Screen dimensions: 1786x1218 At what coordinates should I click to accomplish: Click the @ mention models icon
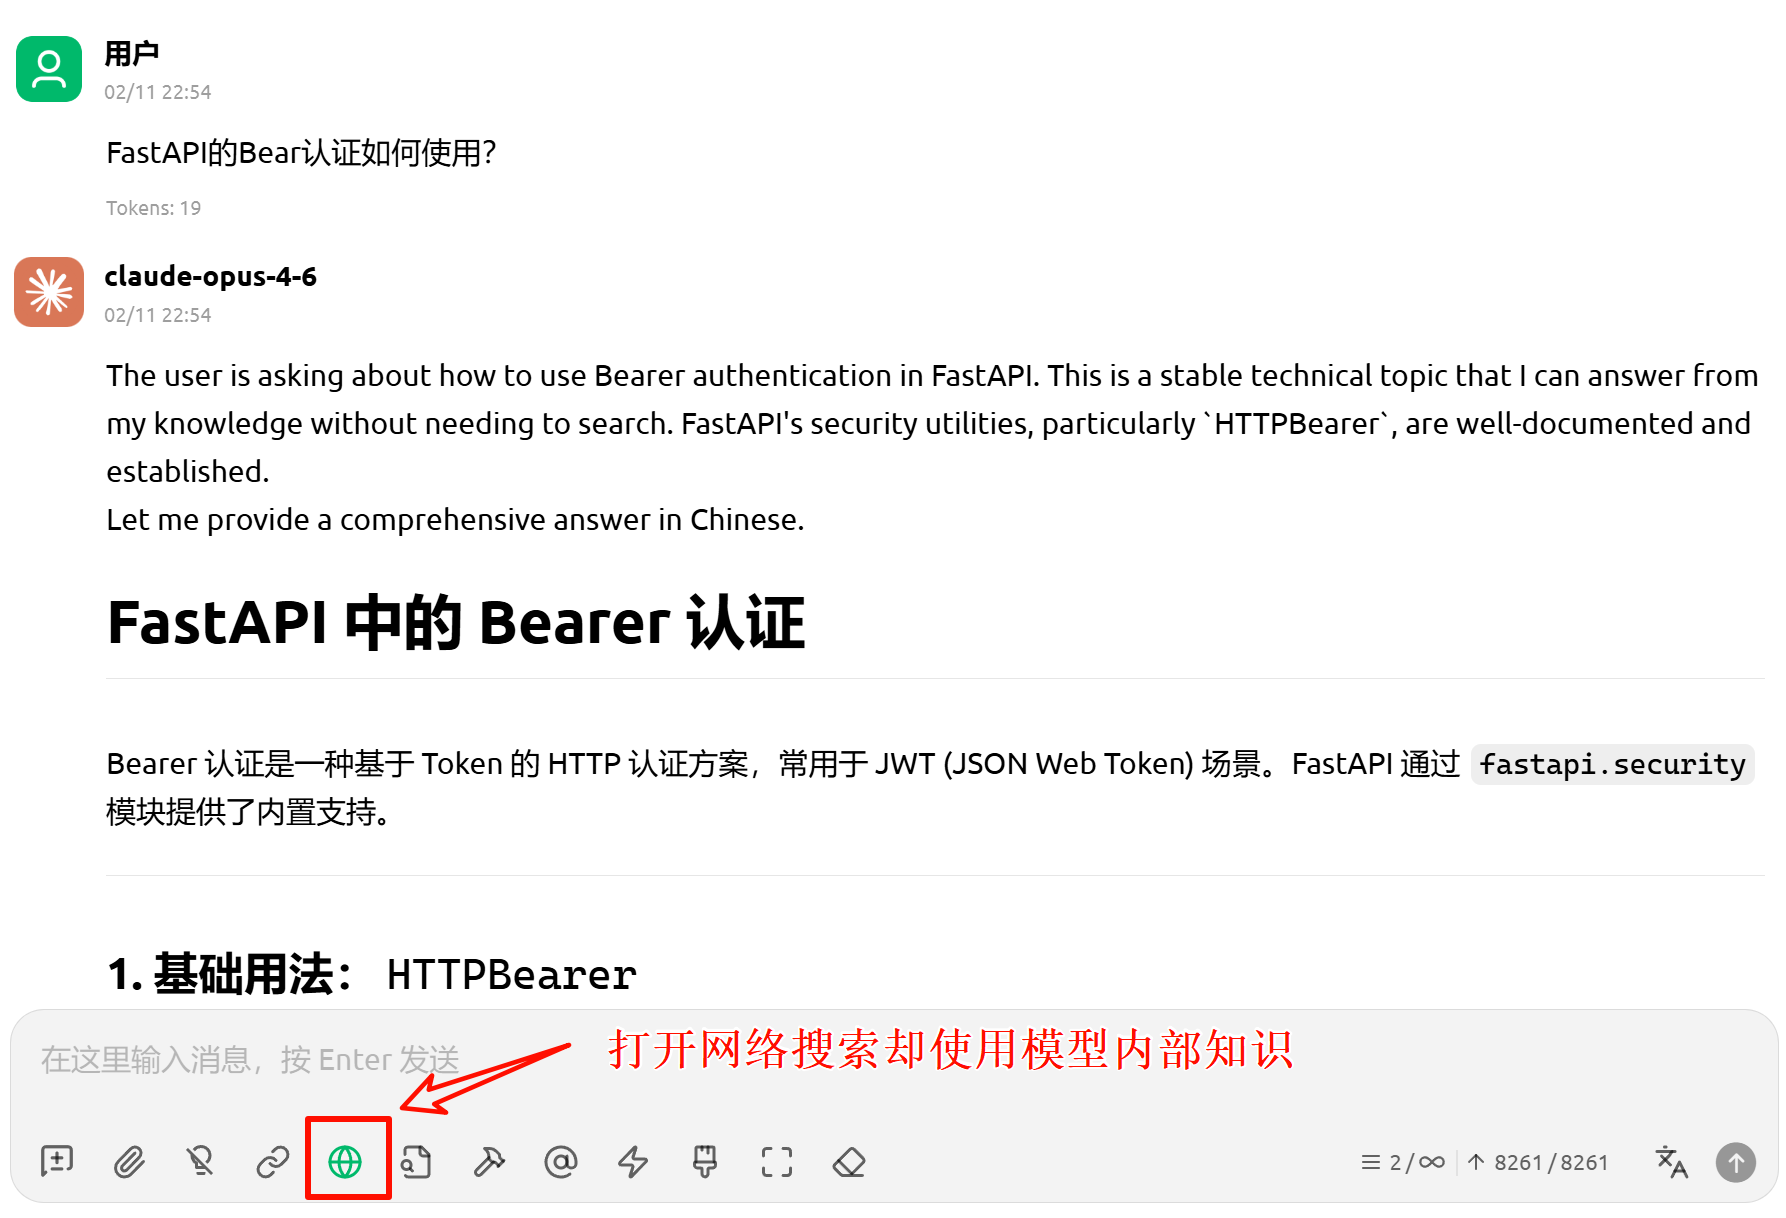pyautogui.click(x=561, y=1162)
